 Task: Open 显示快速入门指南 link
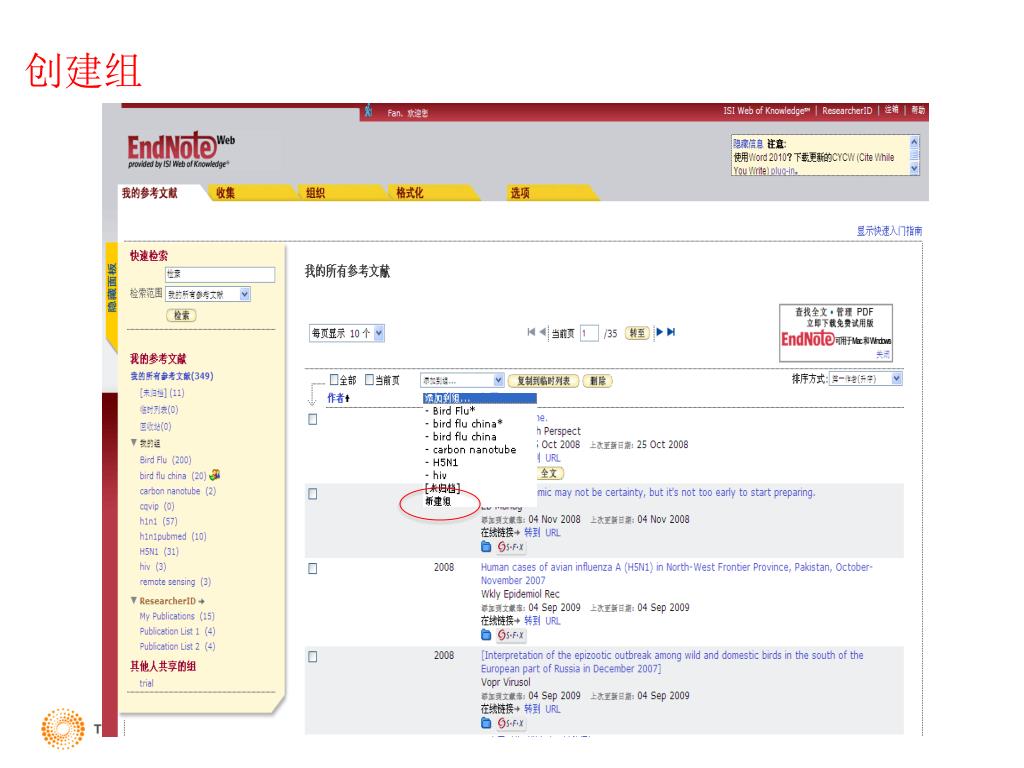[889, 231]
